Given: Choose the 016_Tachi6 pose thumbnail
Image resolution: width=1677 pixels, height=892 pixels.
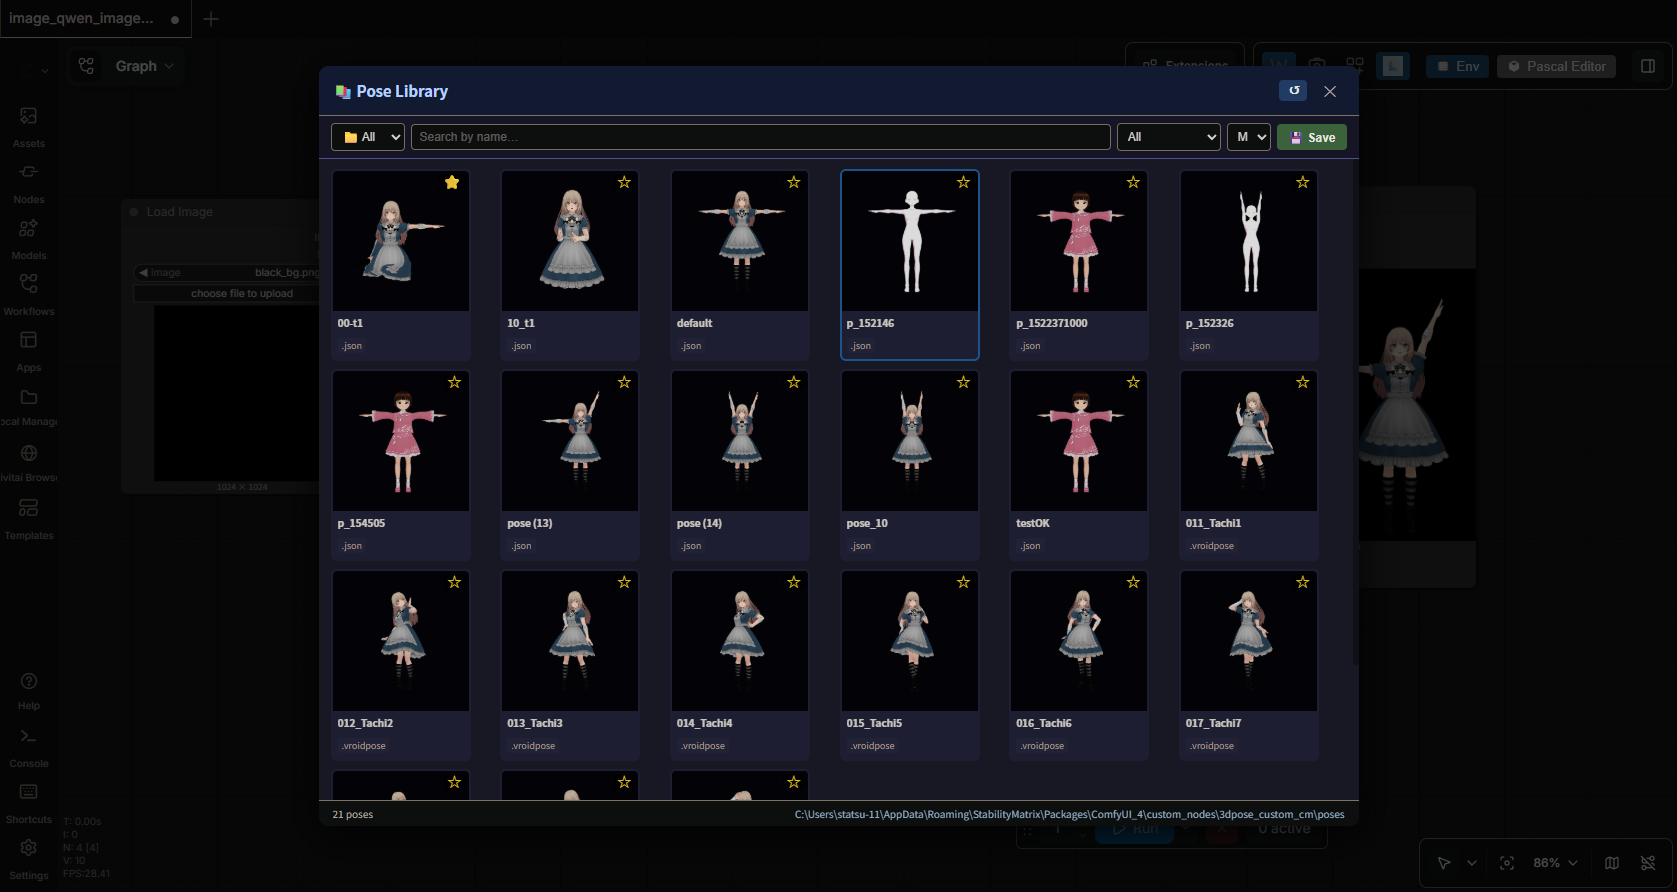Looking at the screenshot, I should pyautogui.click(x=1079, y=641).
